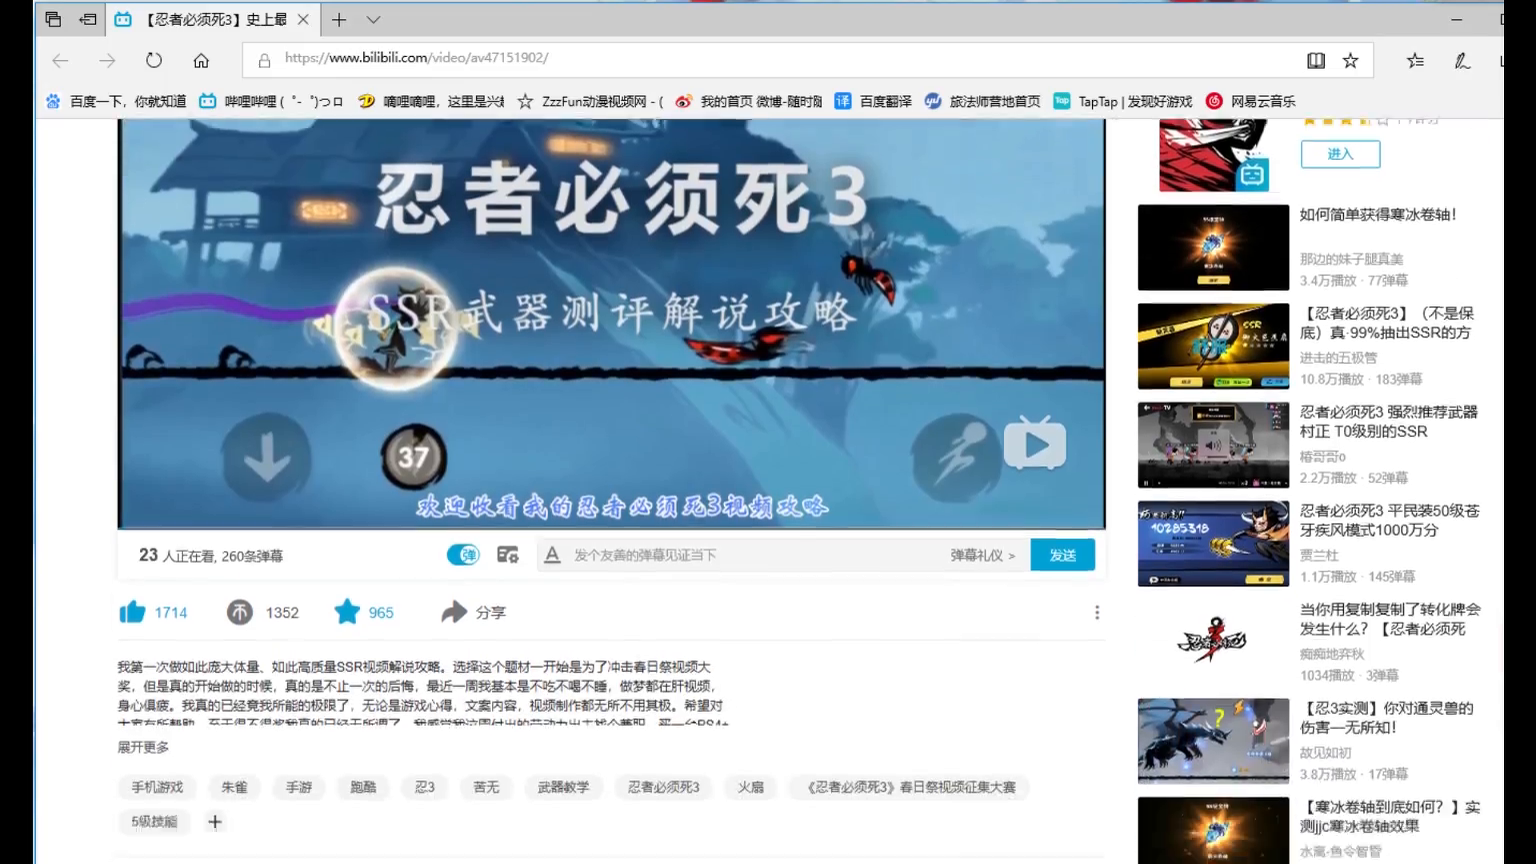Add page to favorites star icon

click(x=1350, y=60)
